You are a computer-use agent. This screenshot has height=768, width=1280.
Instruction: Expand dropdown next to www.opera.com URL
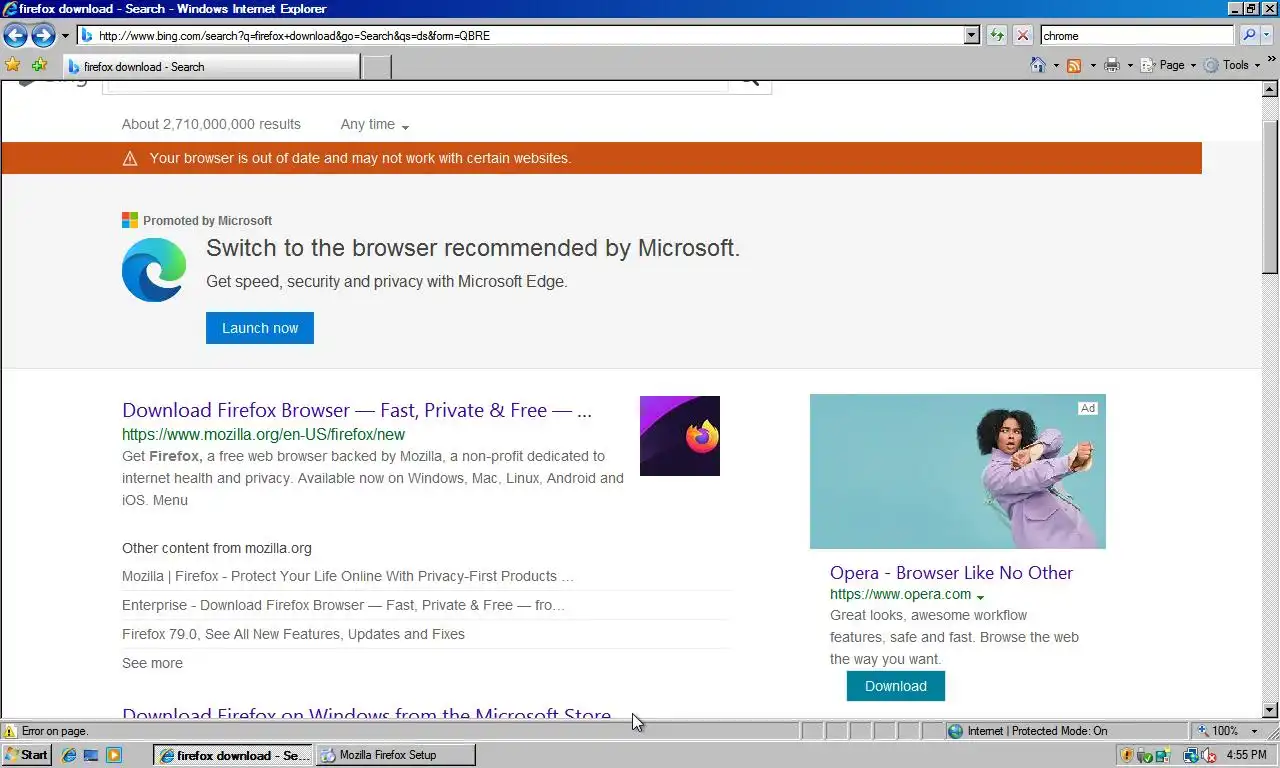[980, 596]
